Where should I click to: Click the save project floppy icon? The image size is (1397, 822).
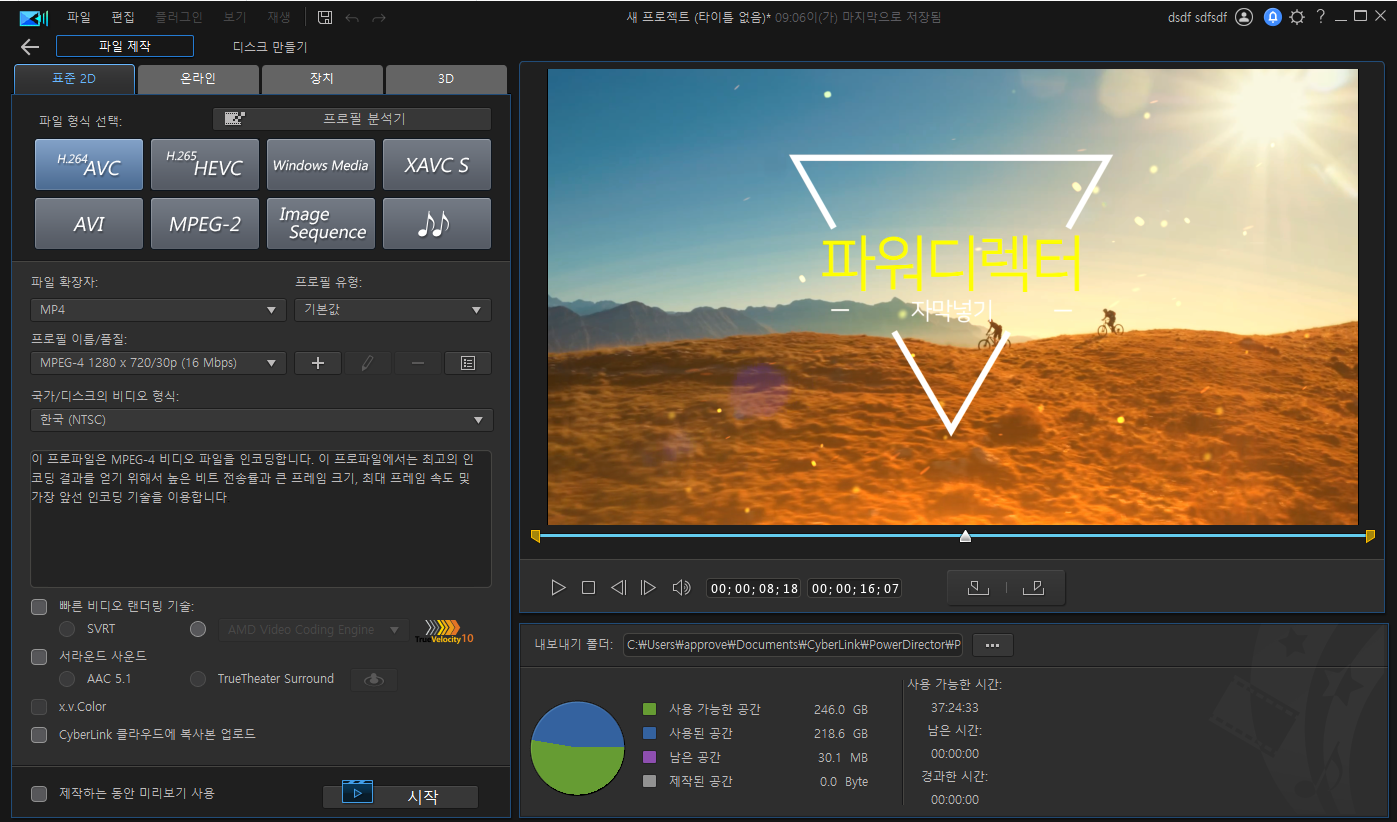(325, 17)
